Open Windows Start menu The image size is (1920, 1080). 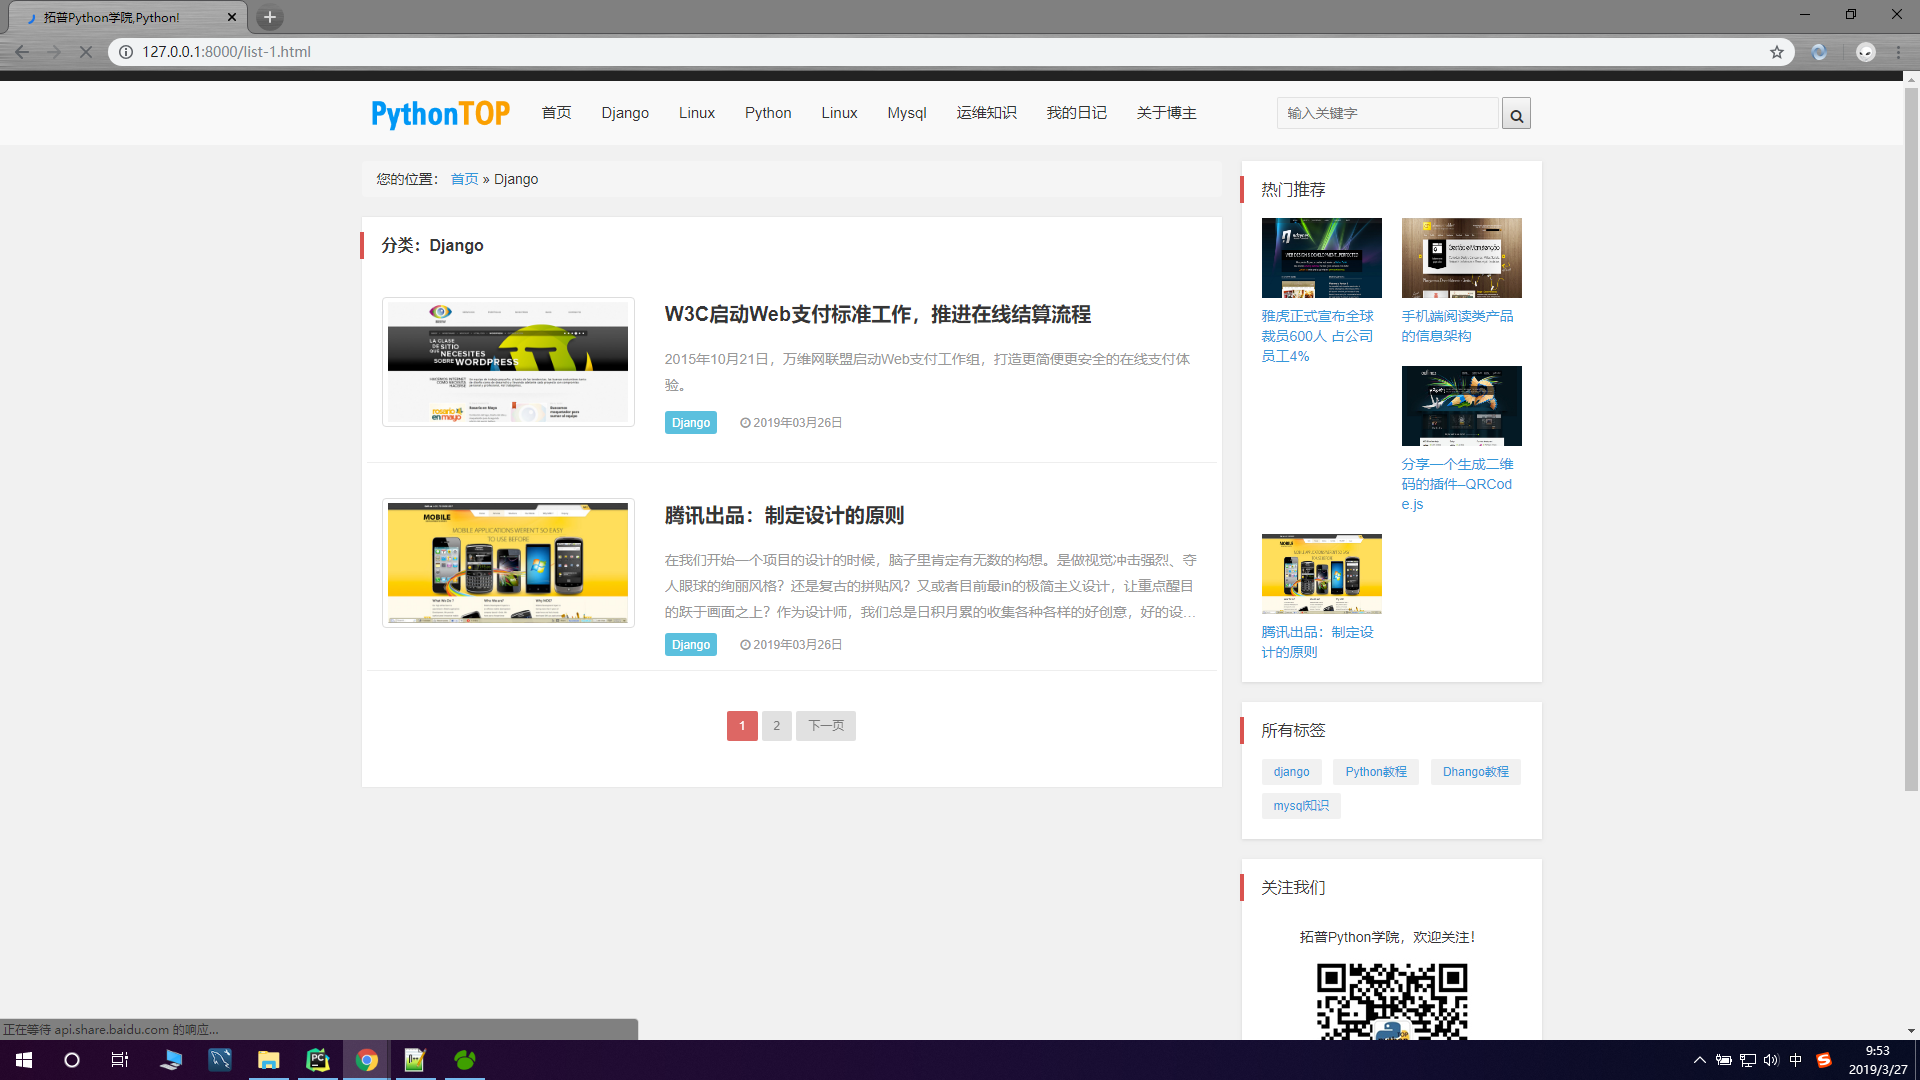24,1060
